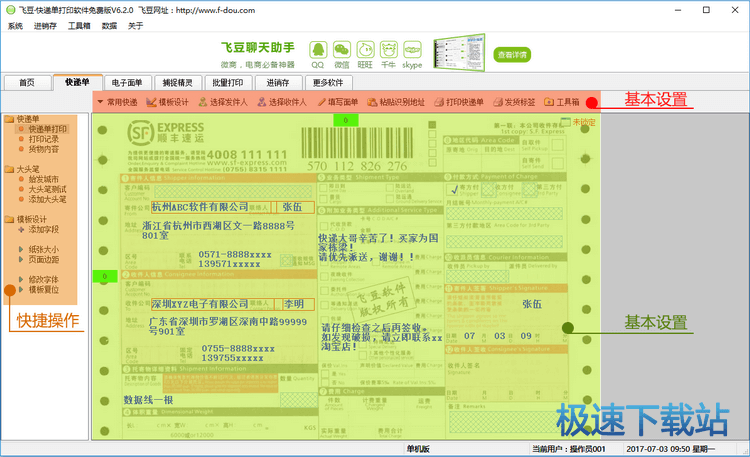Open the 关于 menu
Screen dimensions: 750x457
pos(135,26)
